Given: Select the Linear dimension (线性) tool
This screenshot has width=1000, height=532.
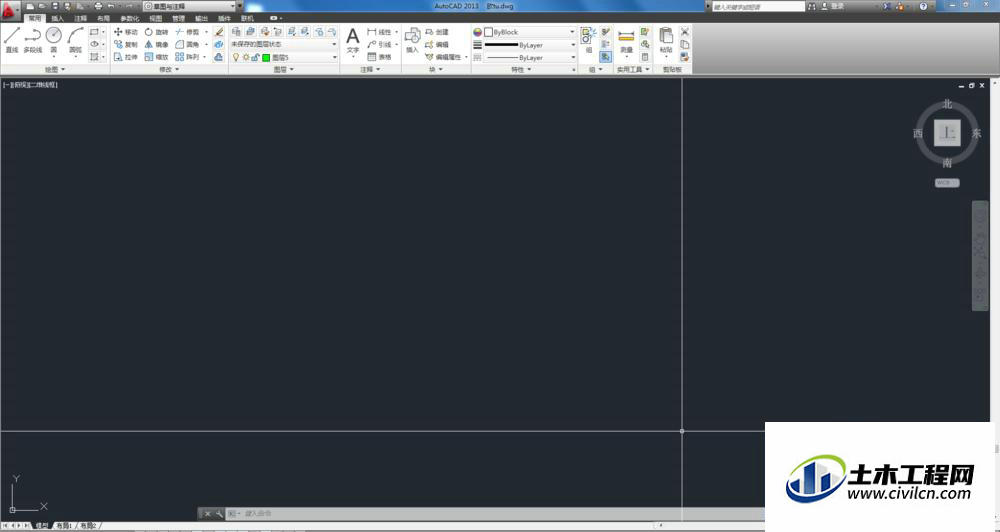Looking at the screenshot, I should 379,31.
